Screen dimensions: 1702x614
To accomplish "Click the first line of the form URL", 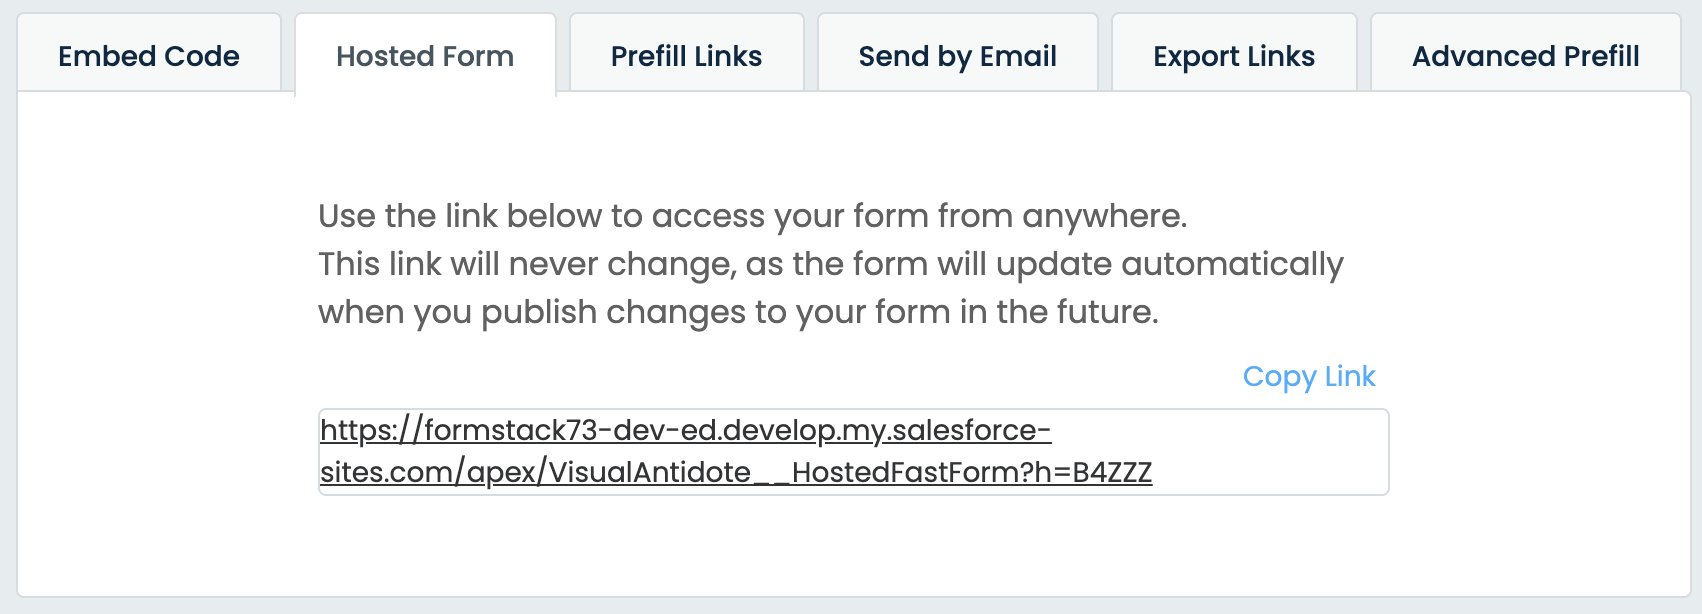I will point(685,431).
